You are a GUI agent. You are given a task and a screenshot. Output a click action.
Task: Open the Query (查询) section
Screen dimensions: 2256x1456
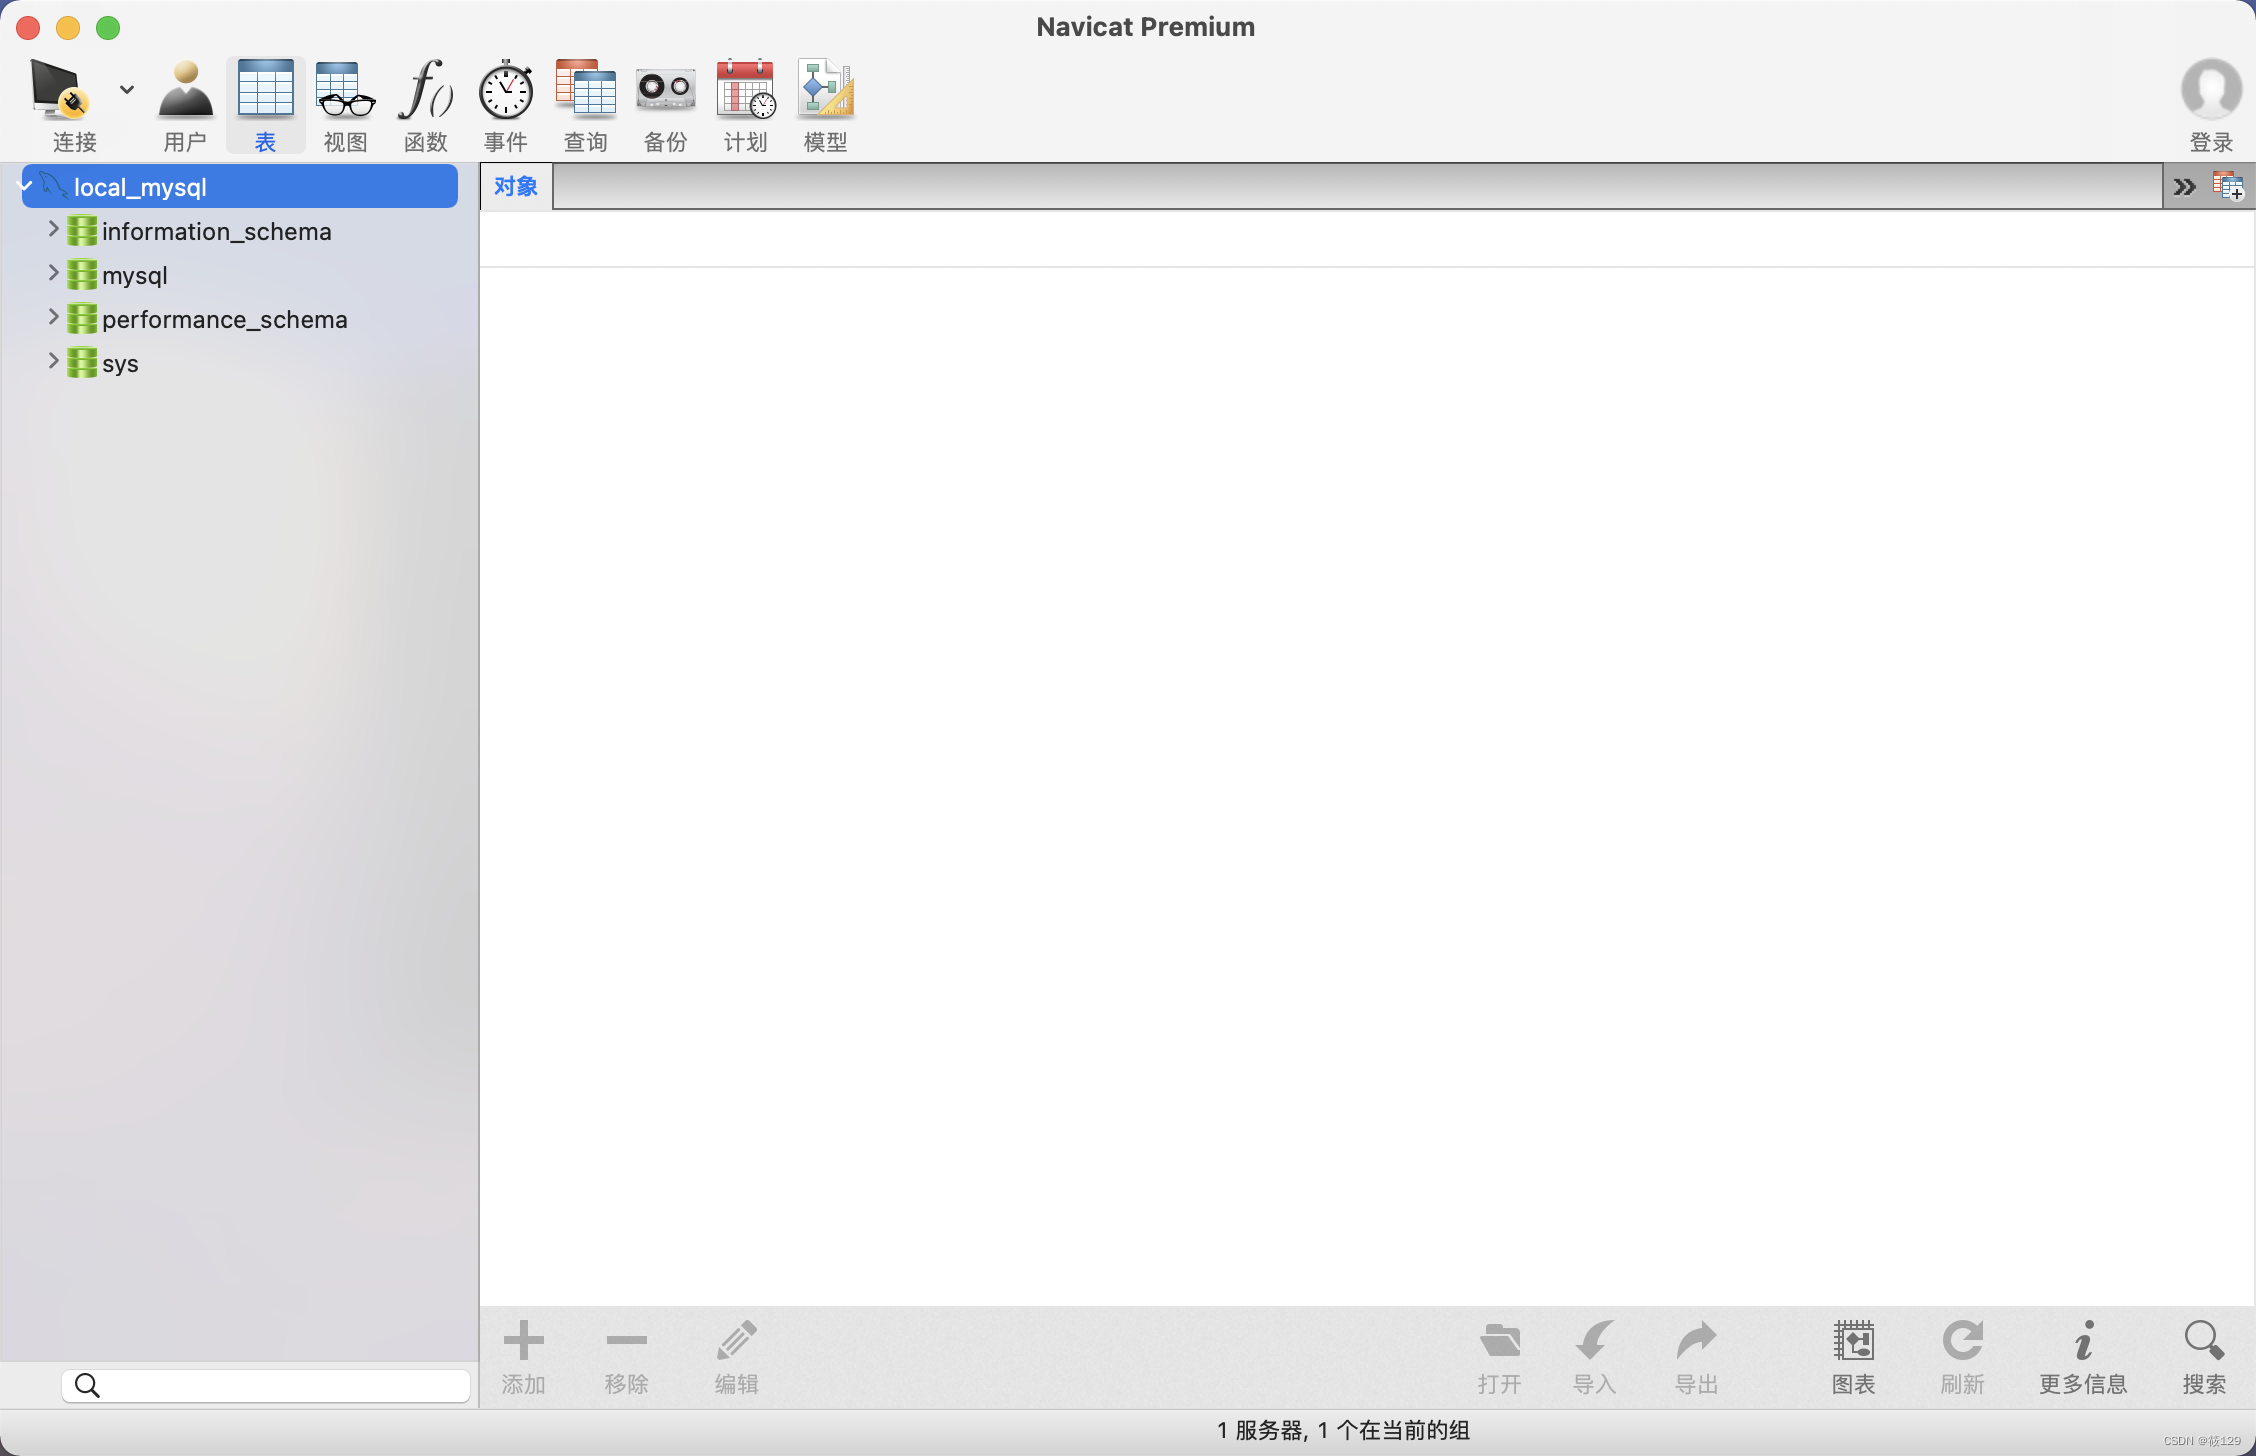pyautogui.click(x=586, y=105)
